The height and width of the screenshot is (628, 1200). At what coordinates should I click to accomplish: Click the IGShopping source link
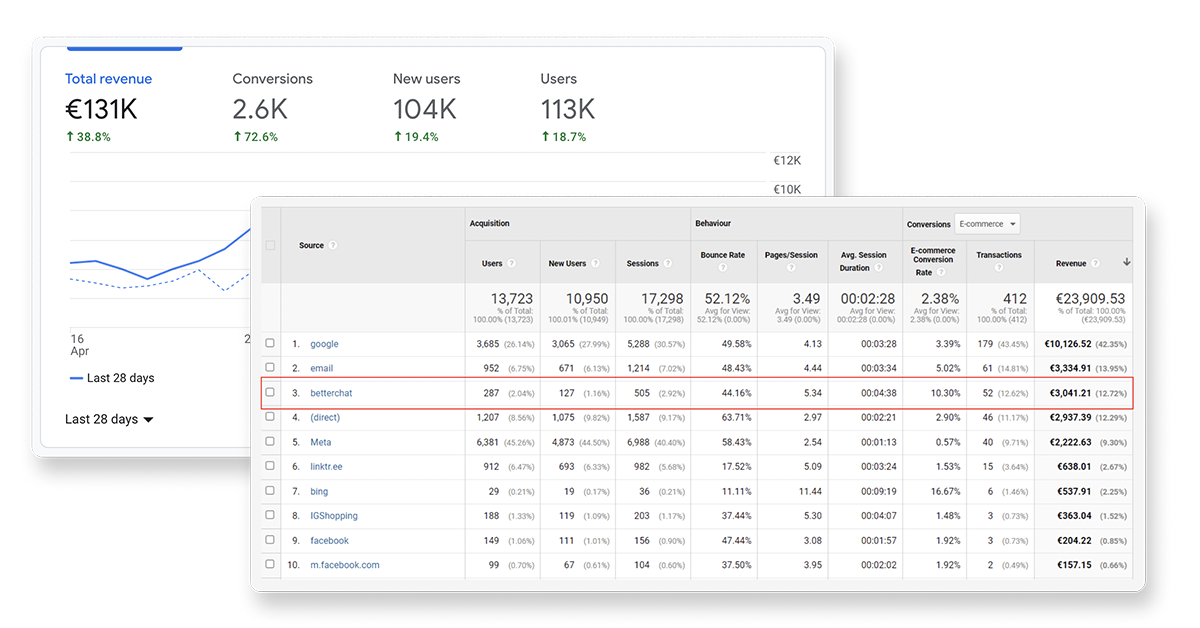point(334,516)
